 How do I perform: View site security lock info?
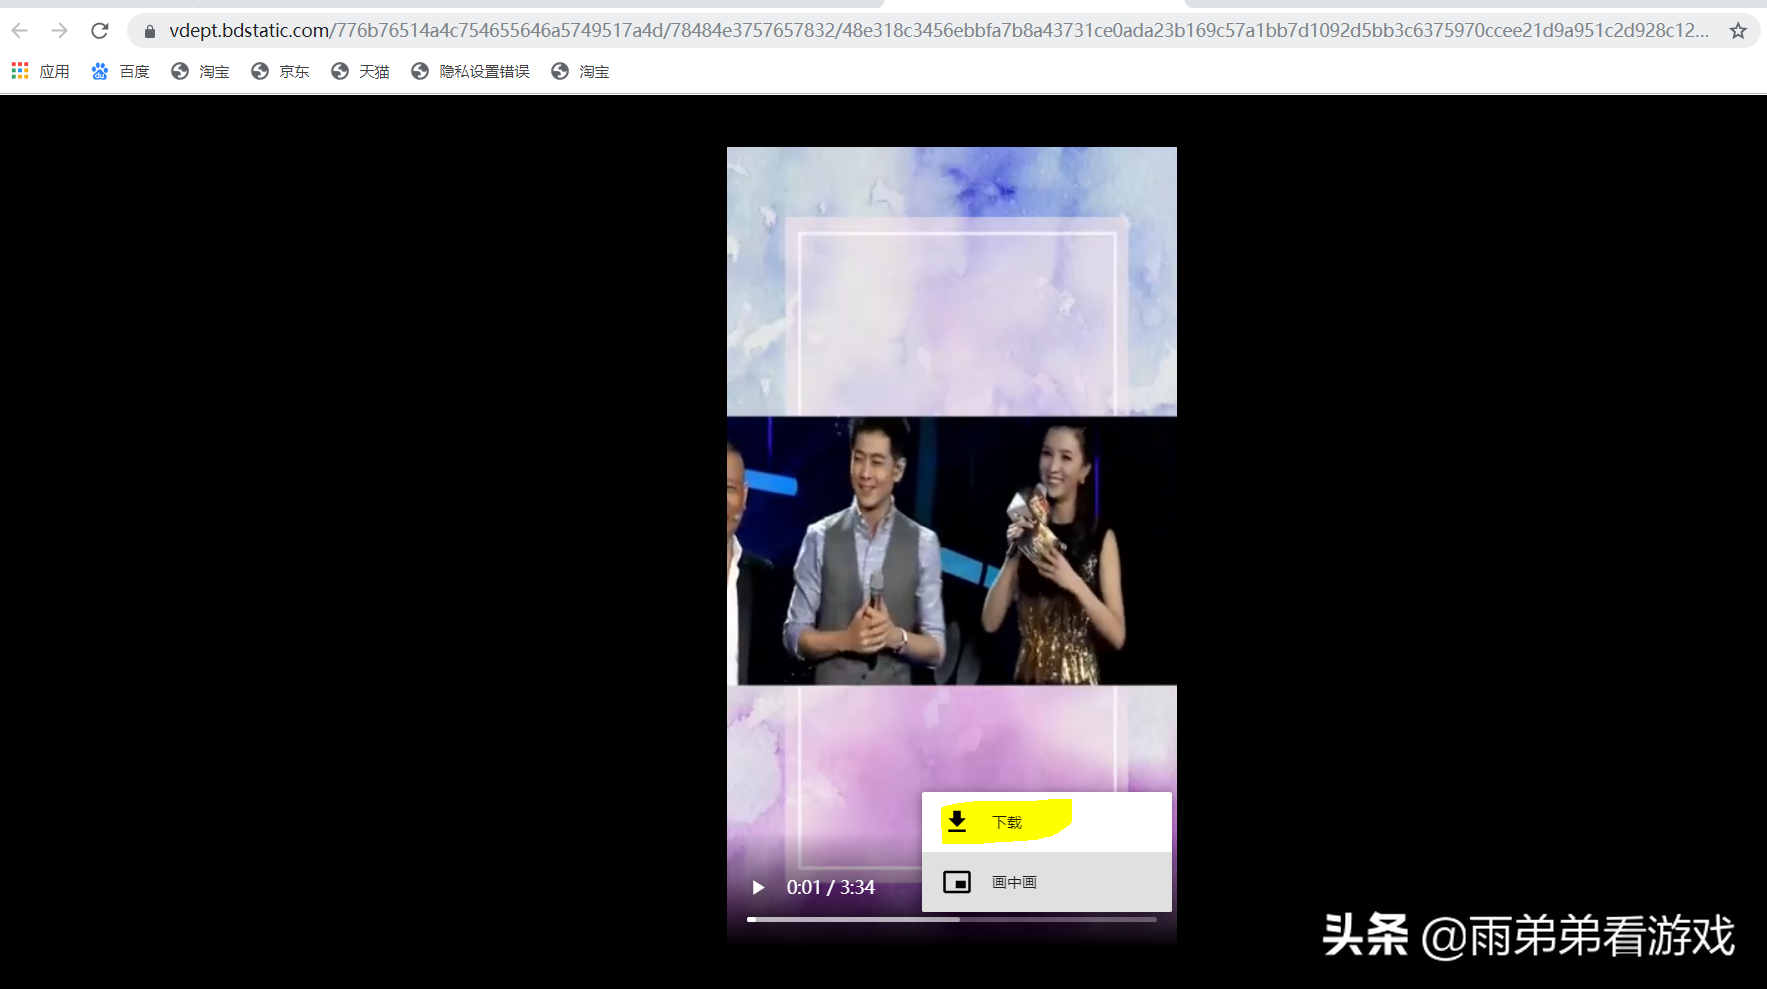[x=150, y=31]
